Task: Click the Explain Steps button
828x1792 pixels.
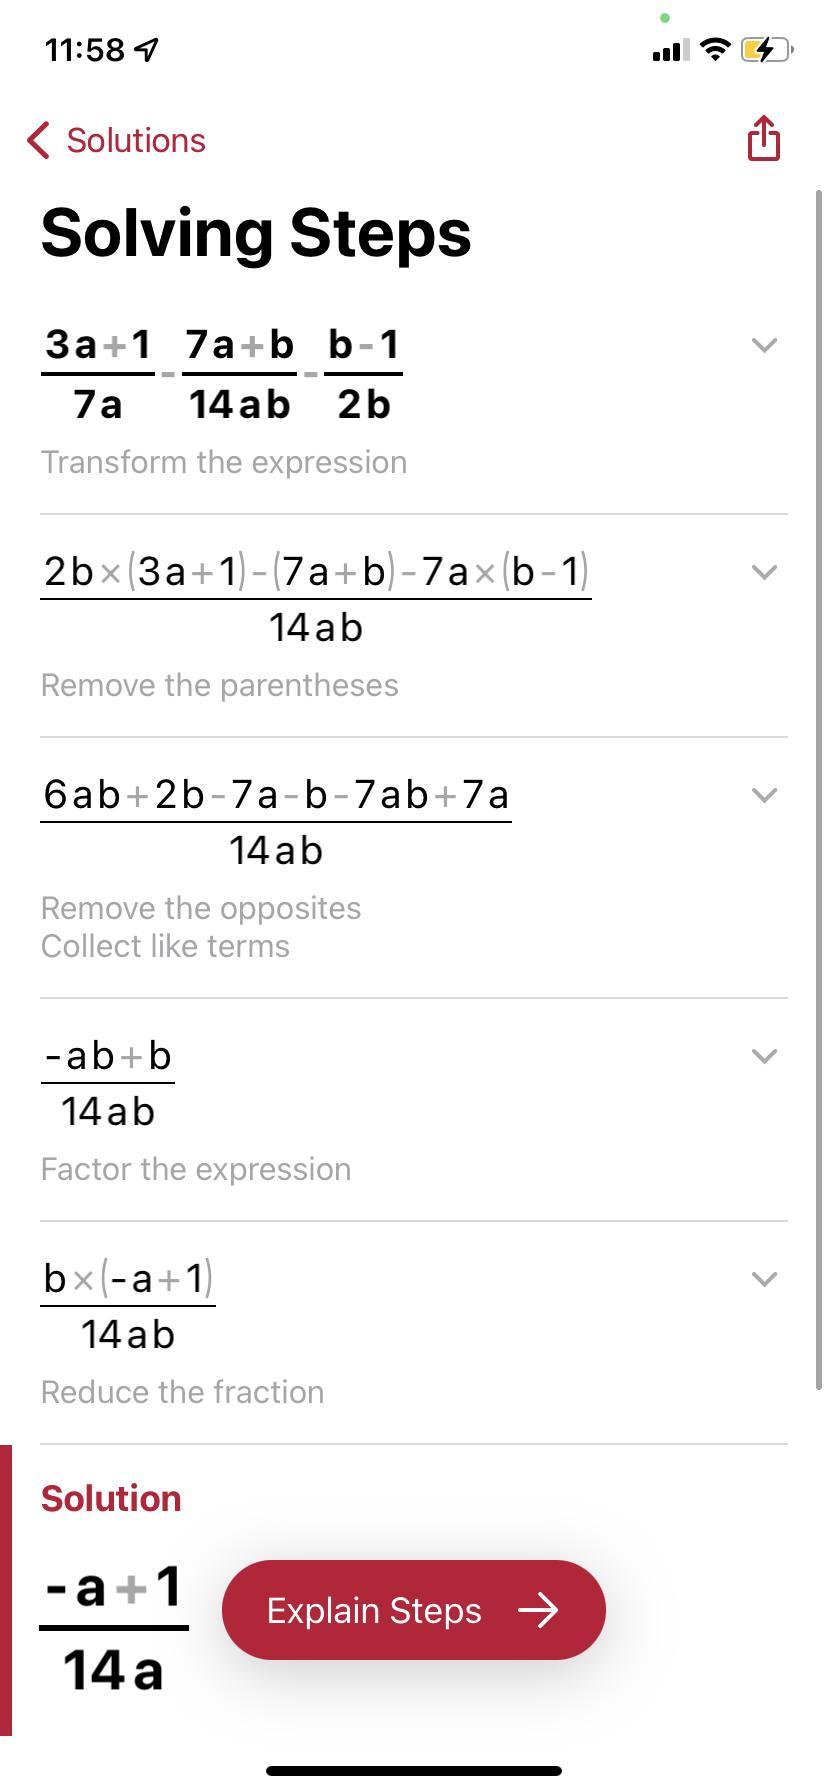Action: pyautogui.click(x=413, y=1610)
